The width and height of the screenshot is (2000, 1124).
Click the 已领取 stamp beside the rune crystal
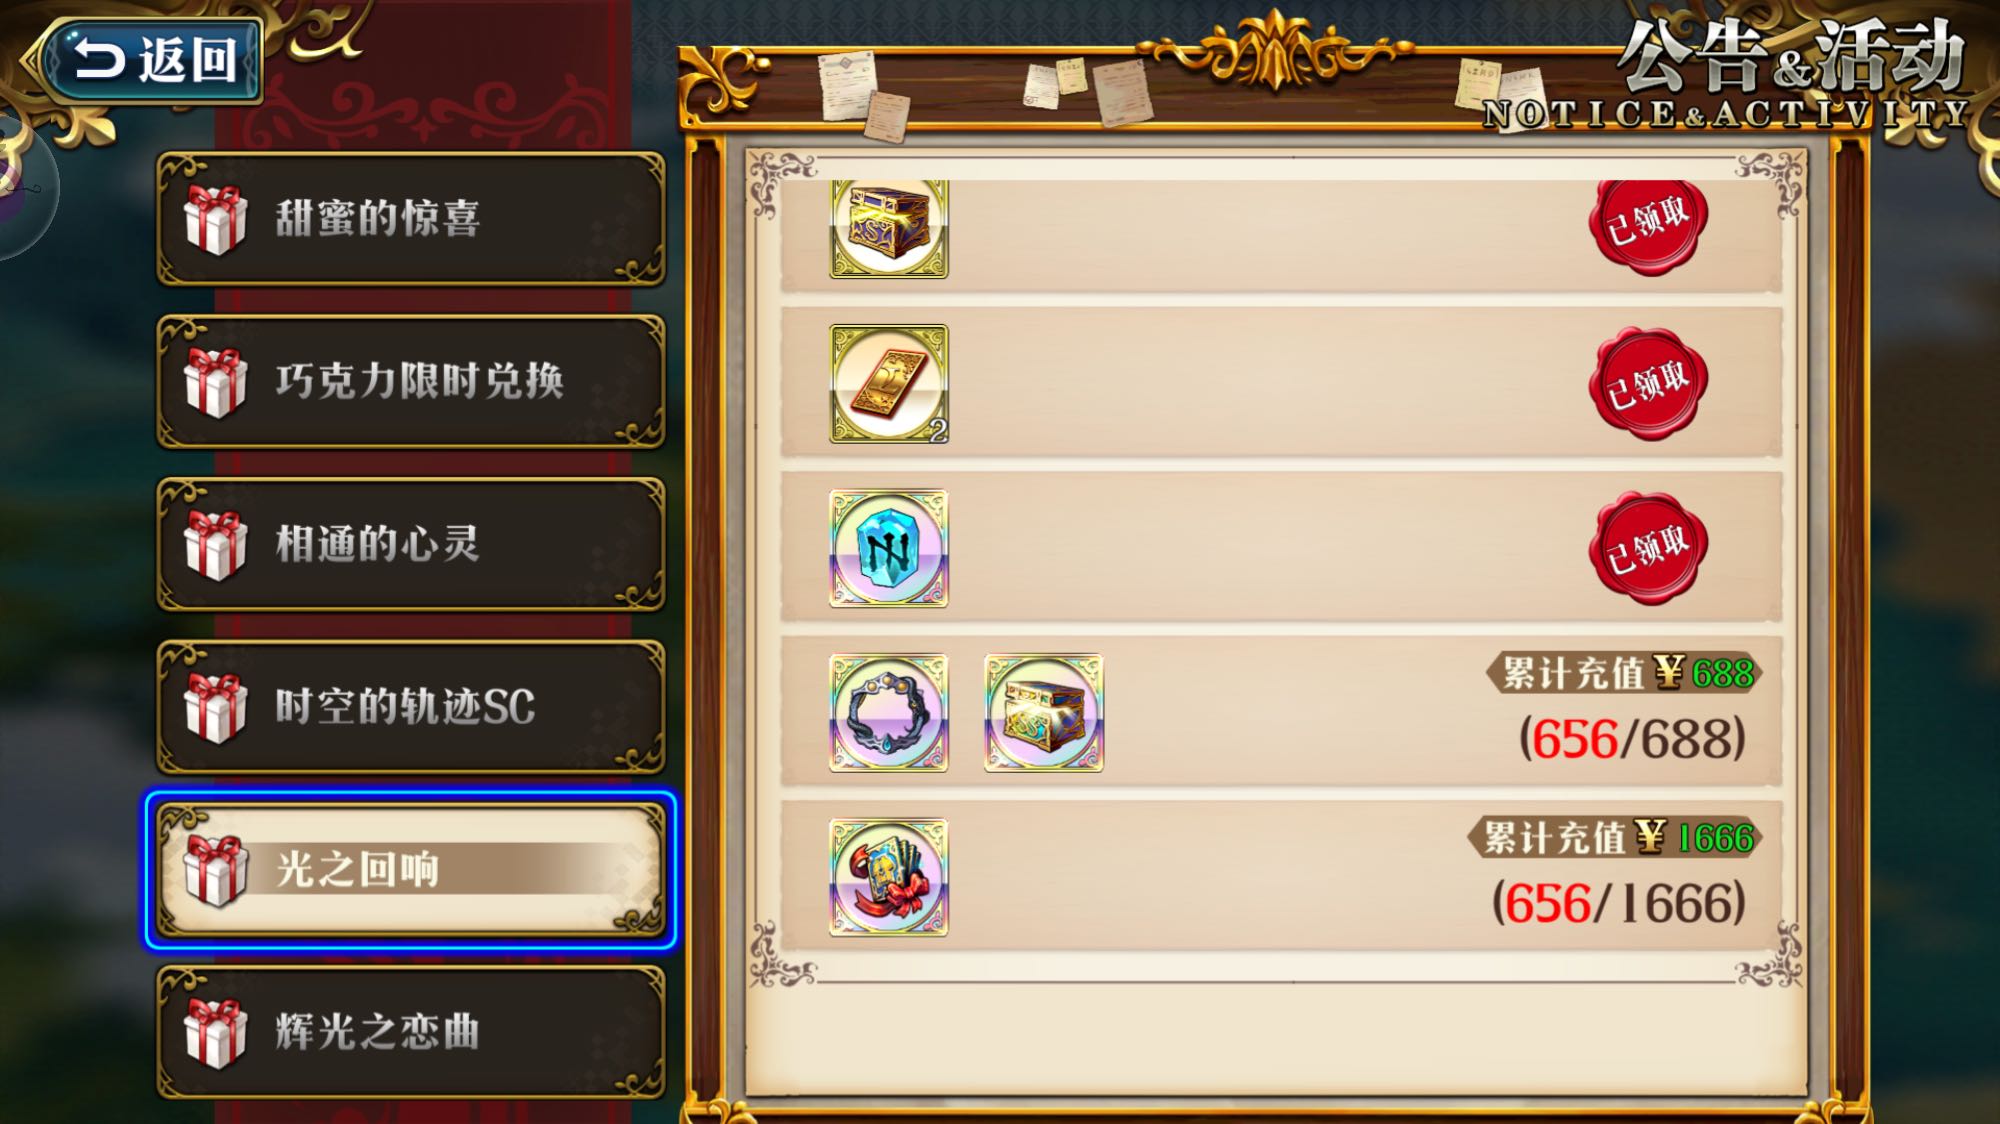point(1648,548)
